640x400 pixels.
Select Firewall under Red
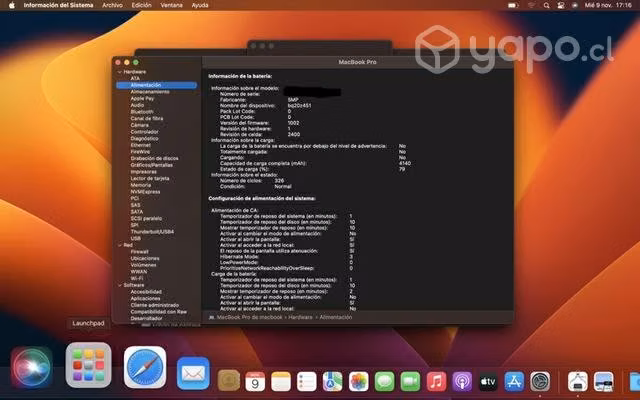140,252
